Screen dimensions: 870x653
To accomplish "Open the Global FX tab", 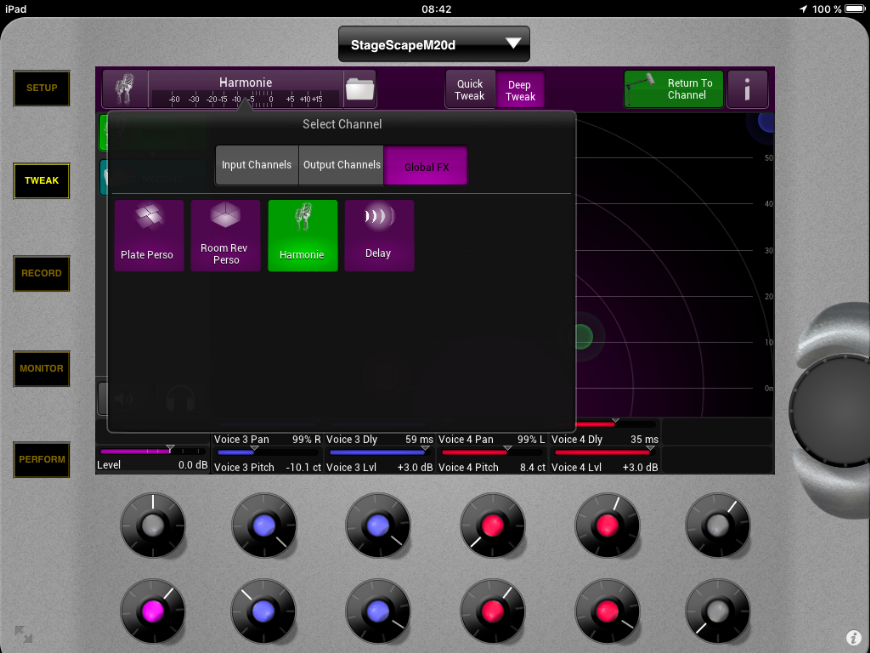I will (x=426, y=166).
